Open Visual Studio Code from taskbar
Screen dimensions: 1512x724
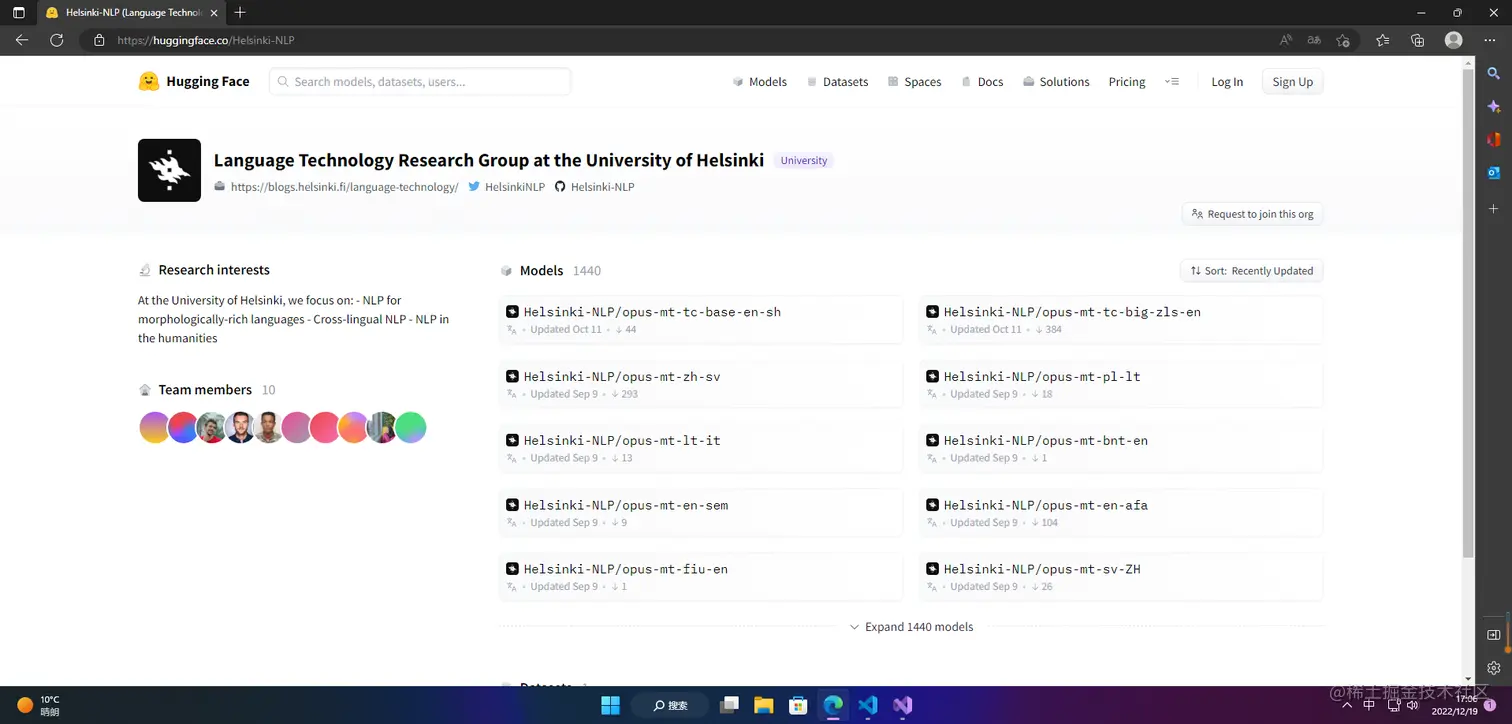tap(867, 705)
